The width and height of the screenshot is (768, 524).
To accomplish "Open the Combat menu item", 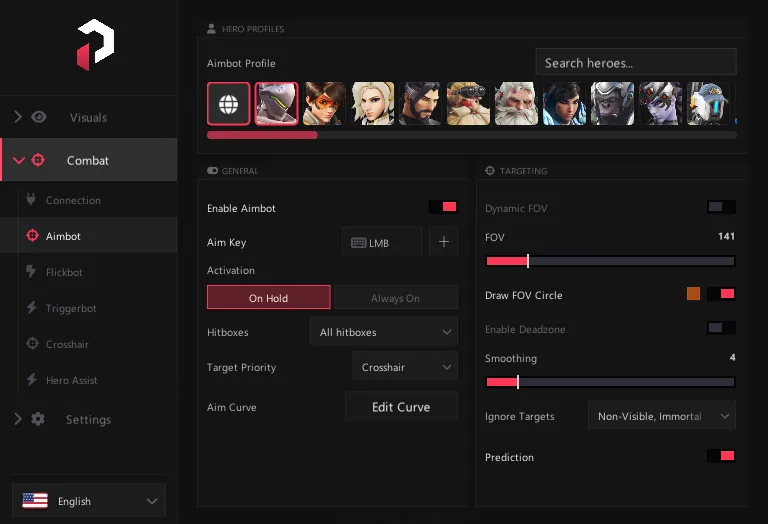I will 88,160.
